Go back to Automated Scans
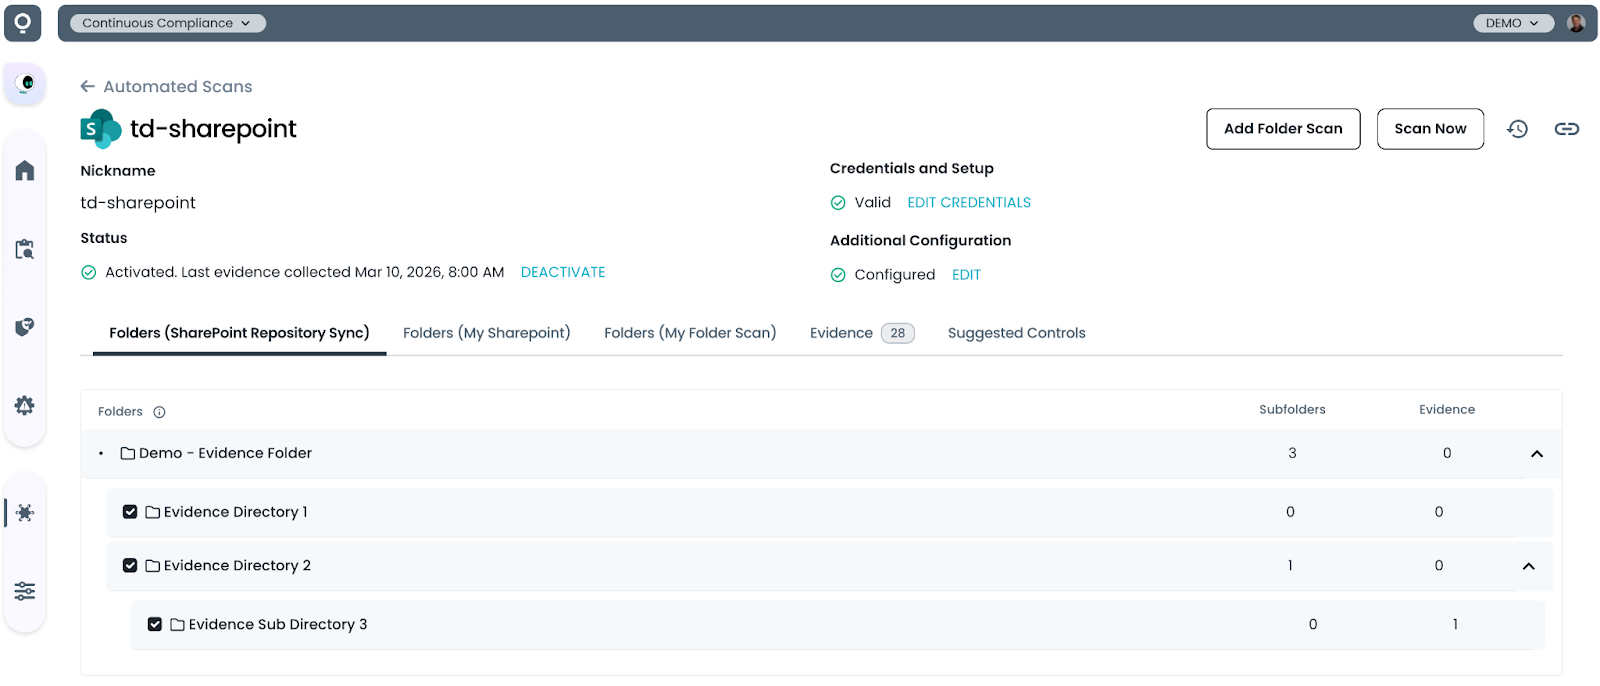 (x=178, y=87)
